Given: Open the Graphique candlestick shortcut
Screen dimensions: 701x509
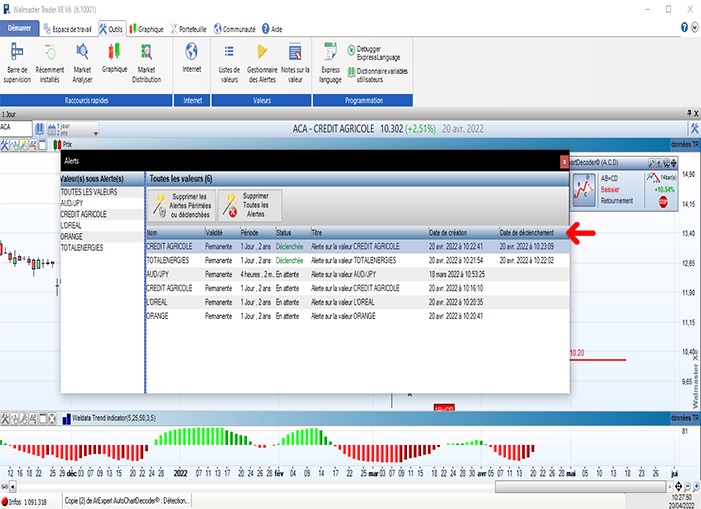Looking at the screenshot, I should [x=114, y=58].
